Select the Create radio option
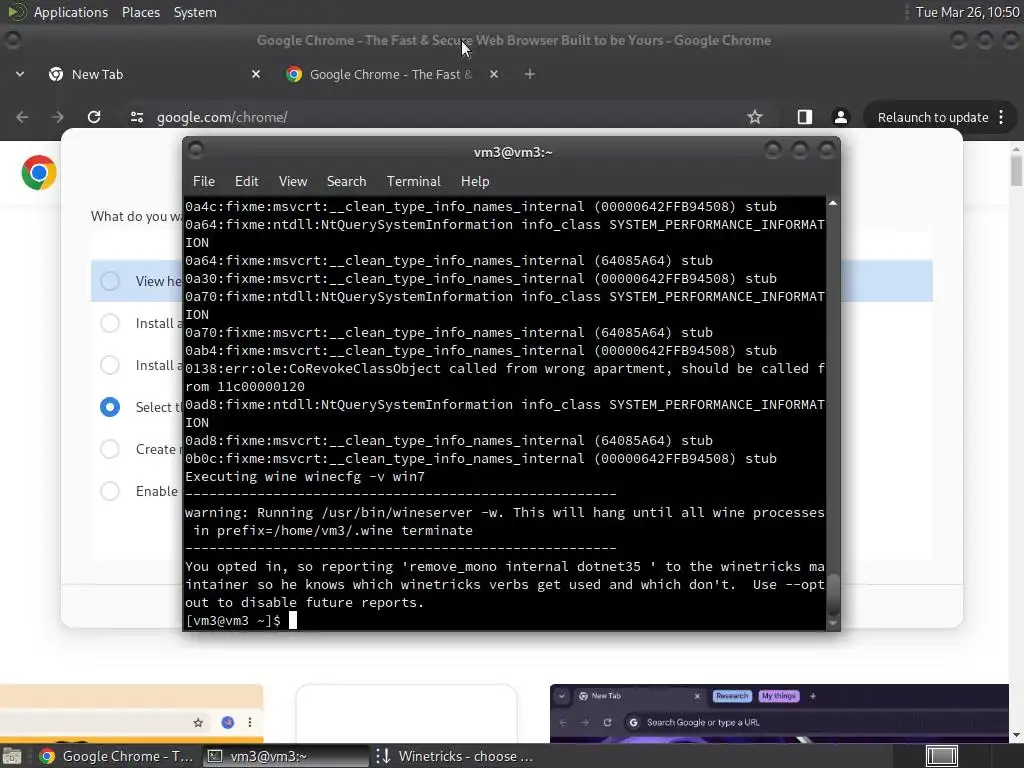 tap(110, 449)
